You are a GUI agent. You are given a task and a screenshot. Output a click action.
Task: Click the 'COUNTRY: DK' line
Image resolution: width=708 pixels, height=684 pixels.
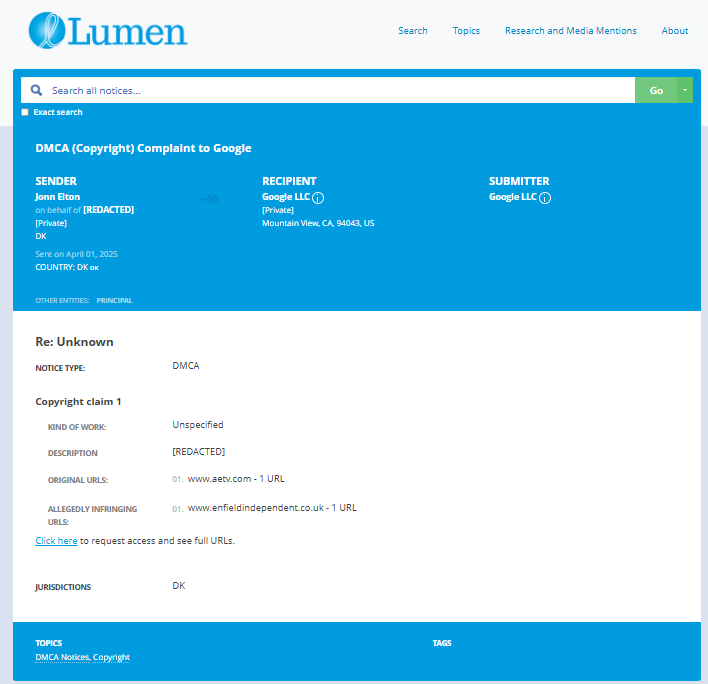coord(67,267)
